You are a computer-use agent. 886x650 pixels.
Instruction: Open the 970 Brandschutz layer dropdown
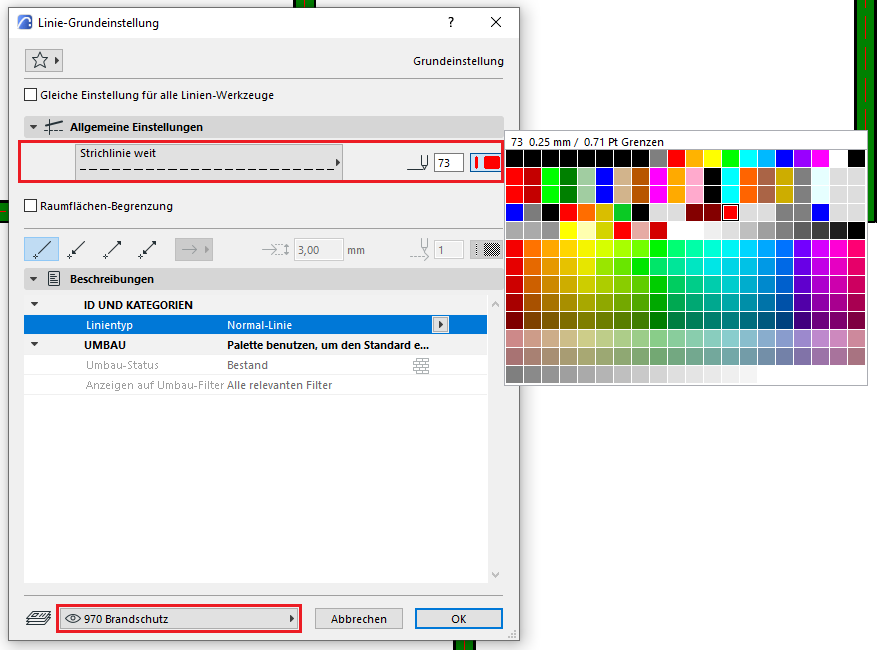click(x=179, y=619)
